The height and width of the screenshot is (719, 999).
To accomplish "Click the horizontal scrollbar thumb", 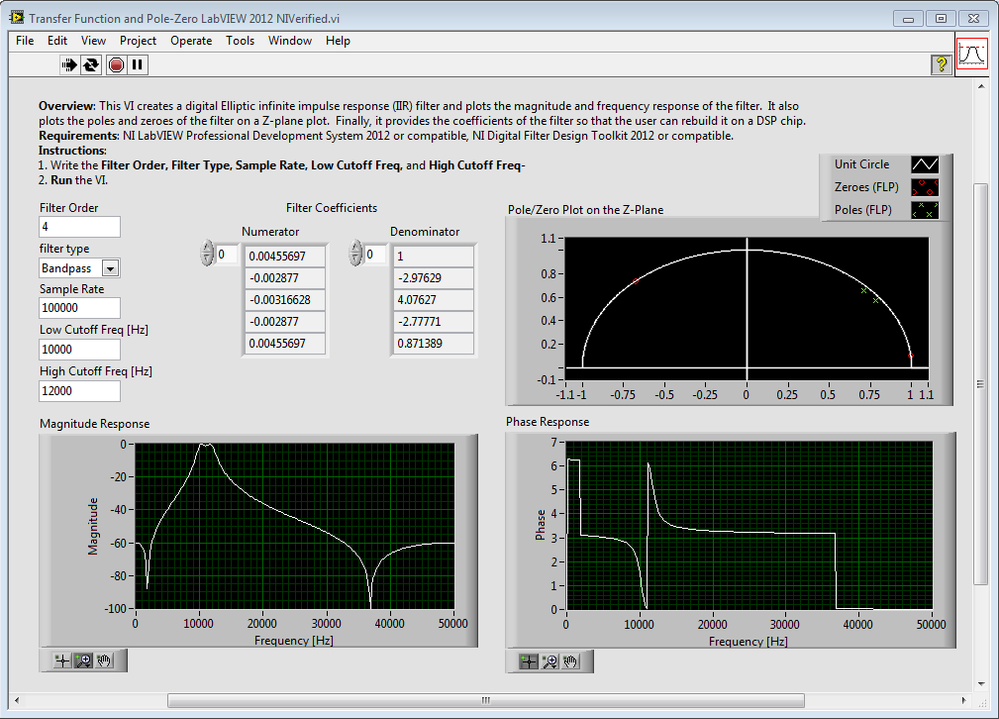I will [x=485, y=701].
